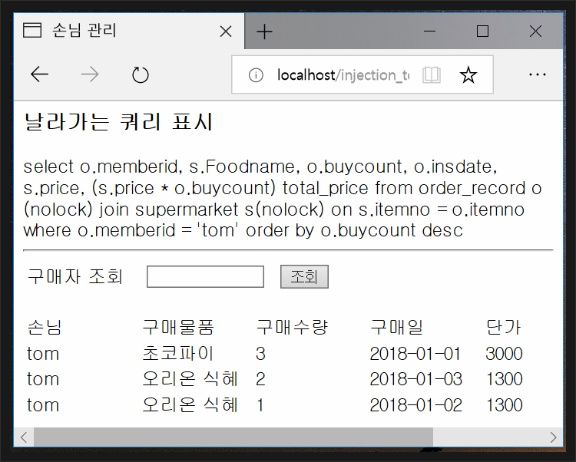Viewport: 576px width, 462px height.
Task: Focus the 구매자 조회 text input
Action: 205,277
